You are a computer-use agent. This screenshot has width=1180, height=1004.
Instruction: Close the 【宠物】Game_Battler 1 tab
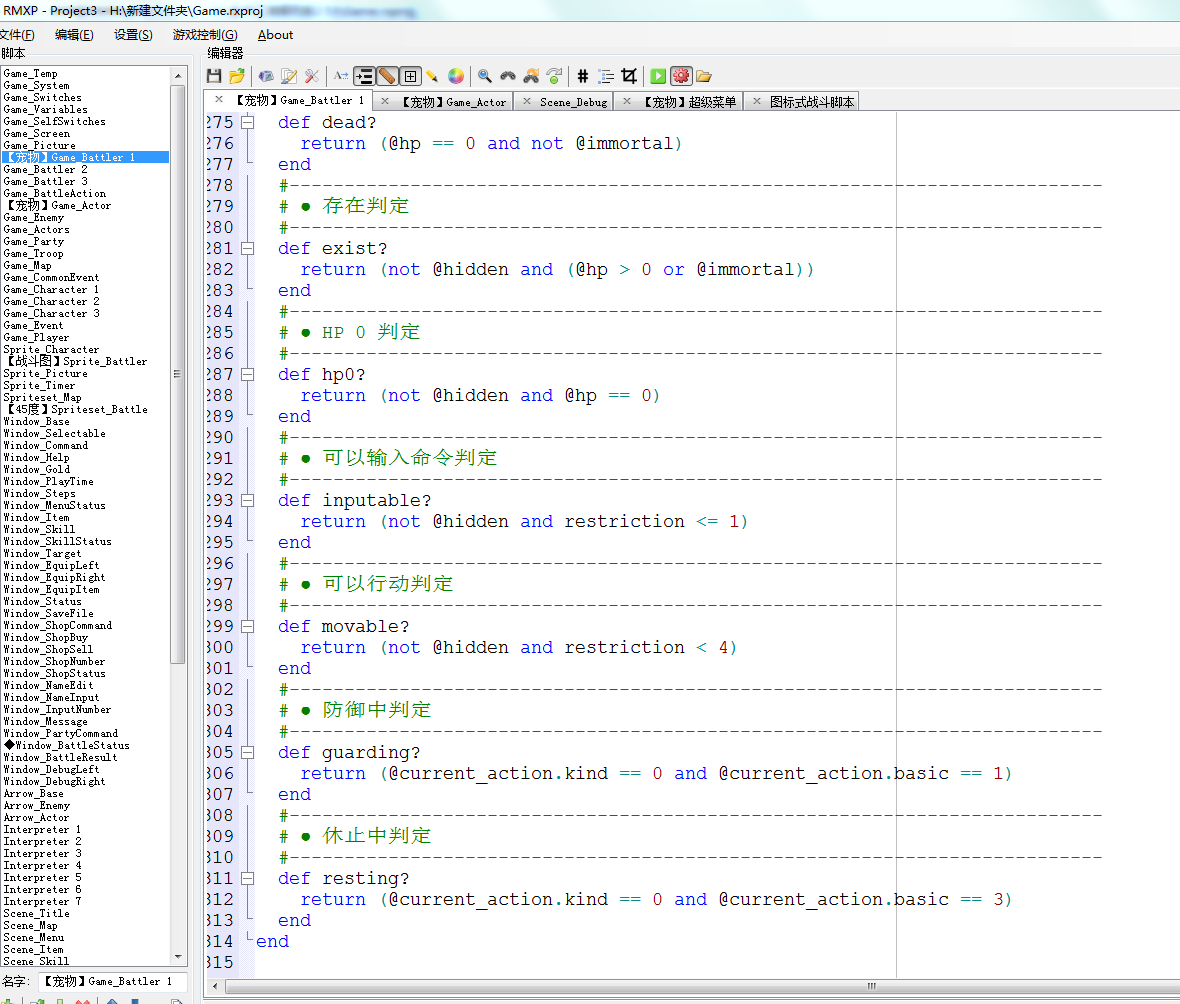[x=218, y=99]
